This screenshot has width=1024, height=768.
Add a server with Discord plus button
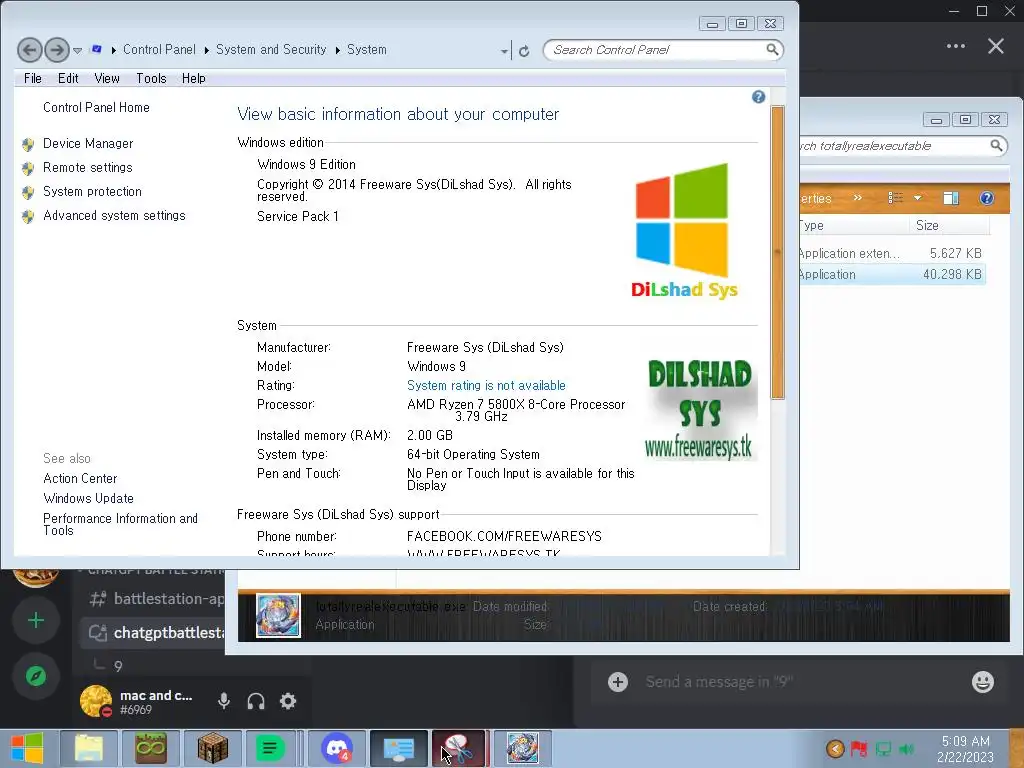click(x=36, y=620)
